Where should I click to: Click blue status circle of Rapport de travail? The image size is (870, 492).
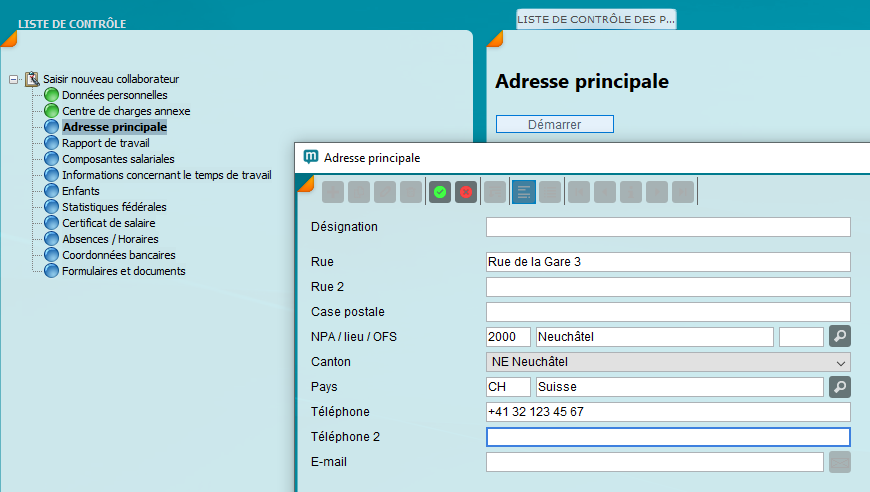(51, 143)
